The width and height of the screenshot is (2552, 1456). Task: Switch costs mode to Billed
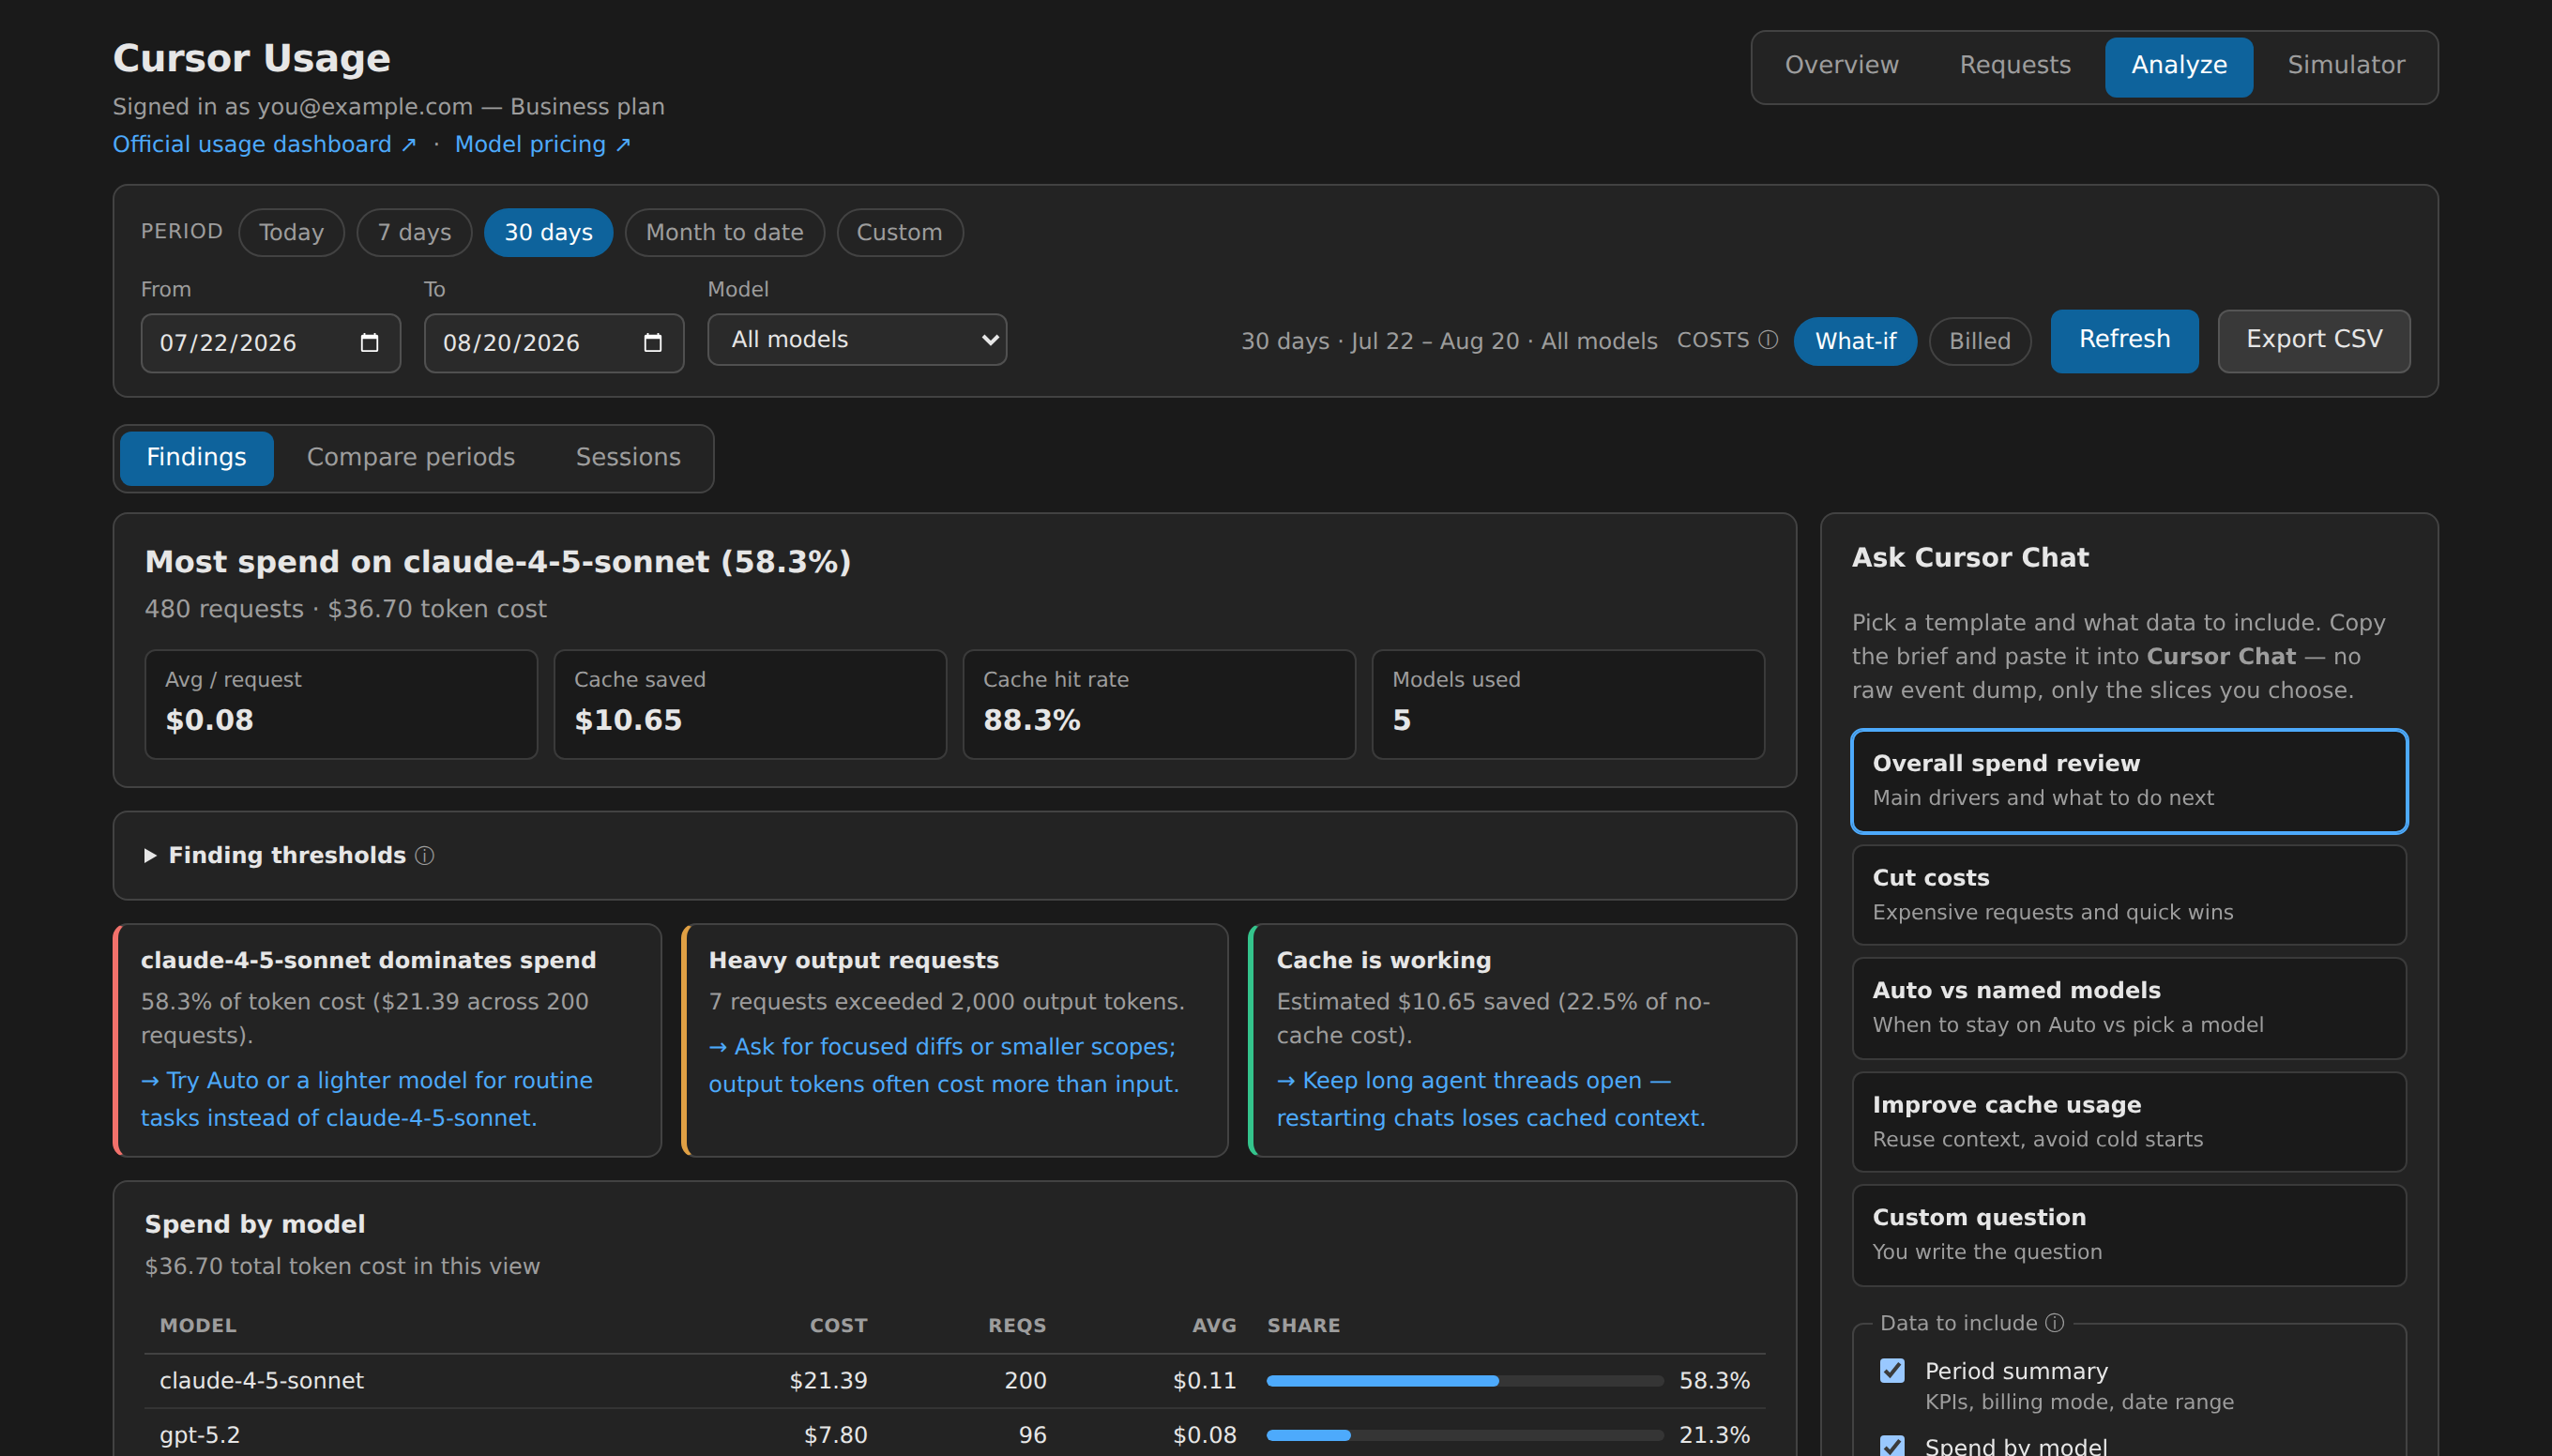(x=1979, y=342)
